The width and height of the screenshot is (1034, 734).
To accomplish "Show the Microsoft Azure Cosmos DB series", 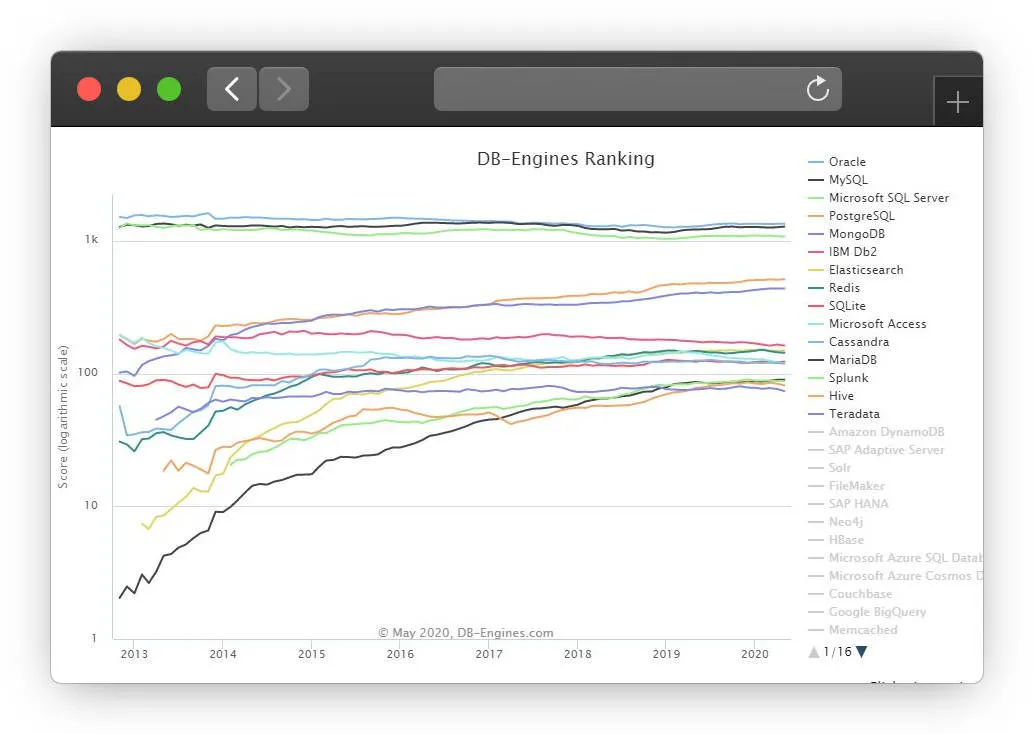I will 895,576.
